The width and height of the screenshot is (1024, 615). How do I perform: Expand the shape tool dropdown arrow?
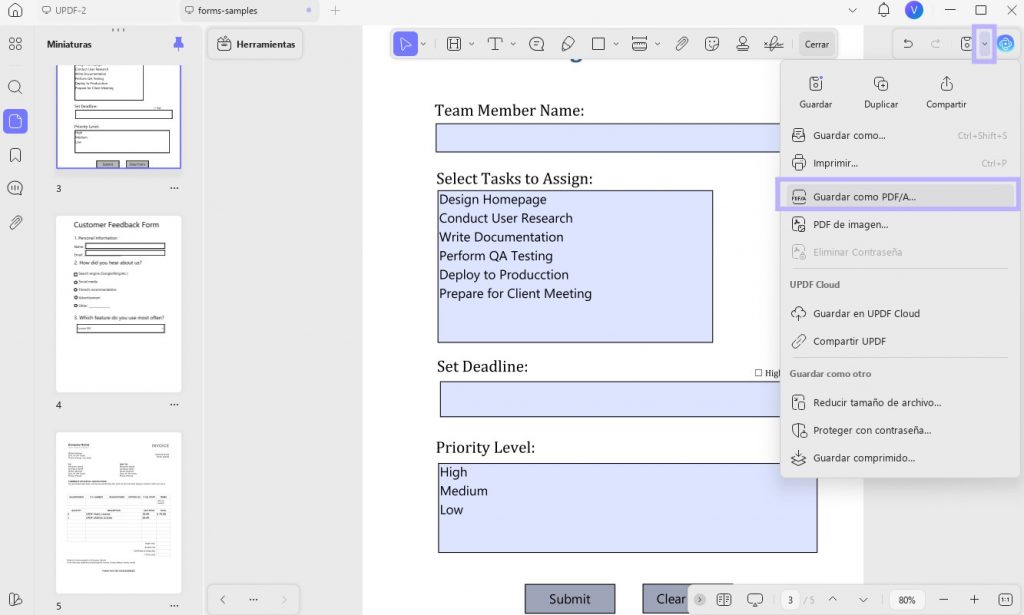coord(616,44)
